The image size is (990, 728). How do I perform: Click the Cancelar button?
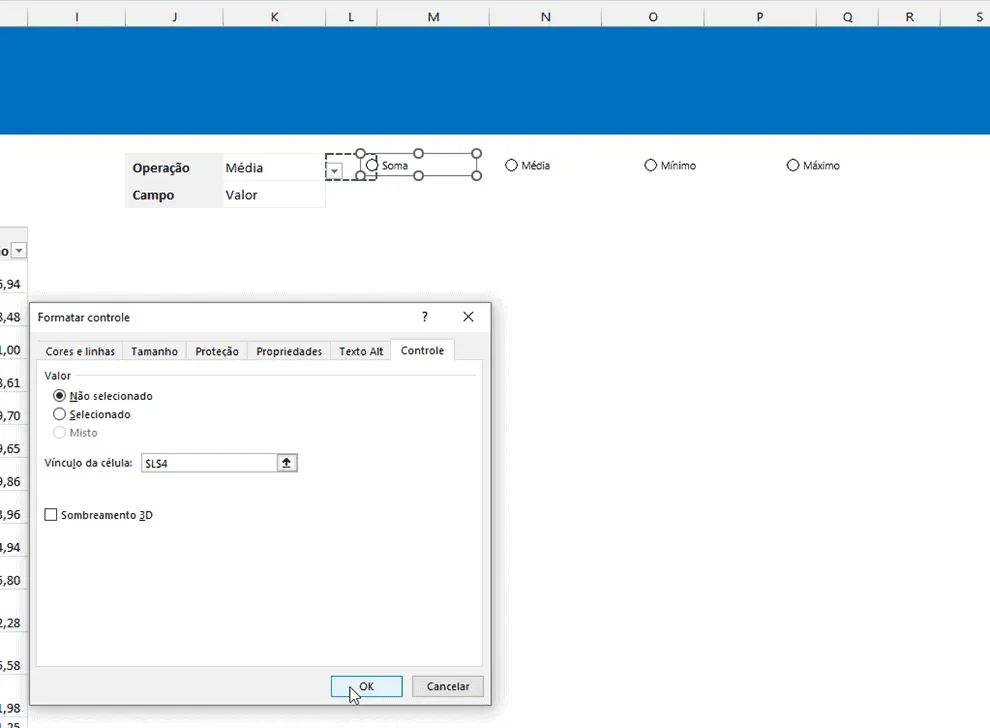448,686
